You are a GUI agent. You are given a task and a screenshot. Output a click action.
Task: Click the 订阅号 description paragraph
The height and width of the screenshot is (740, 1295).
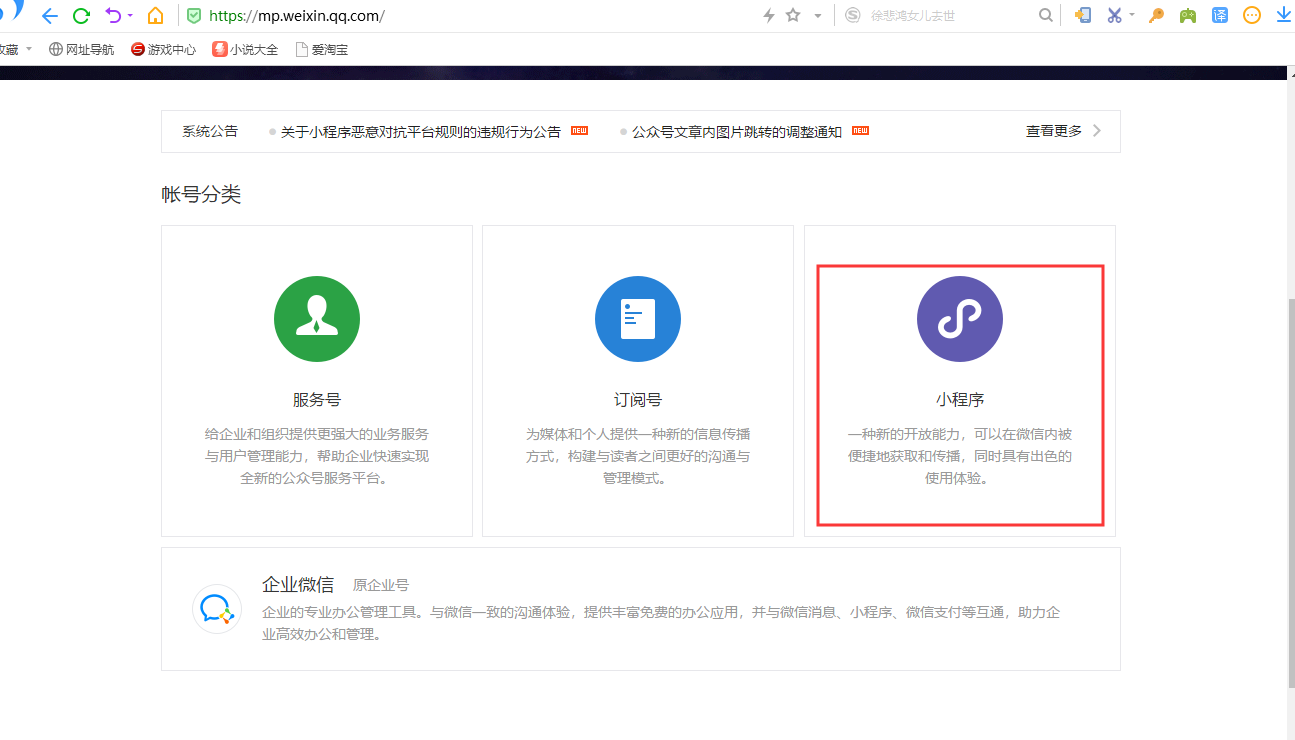tap(638, 456)
